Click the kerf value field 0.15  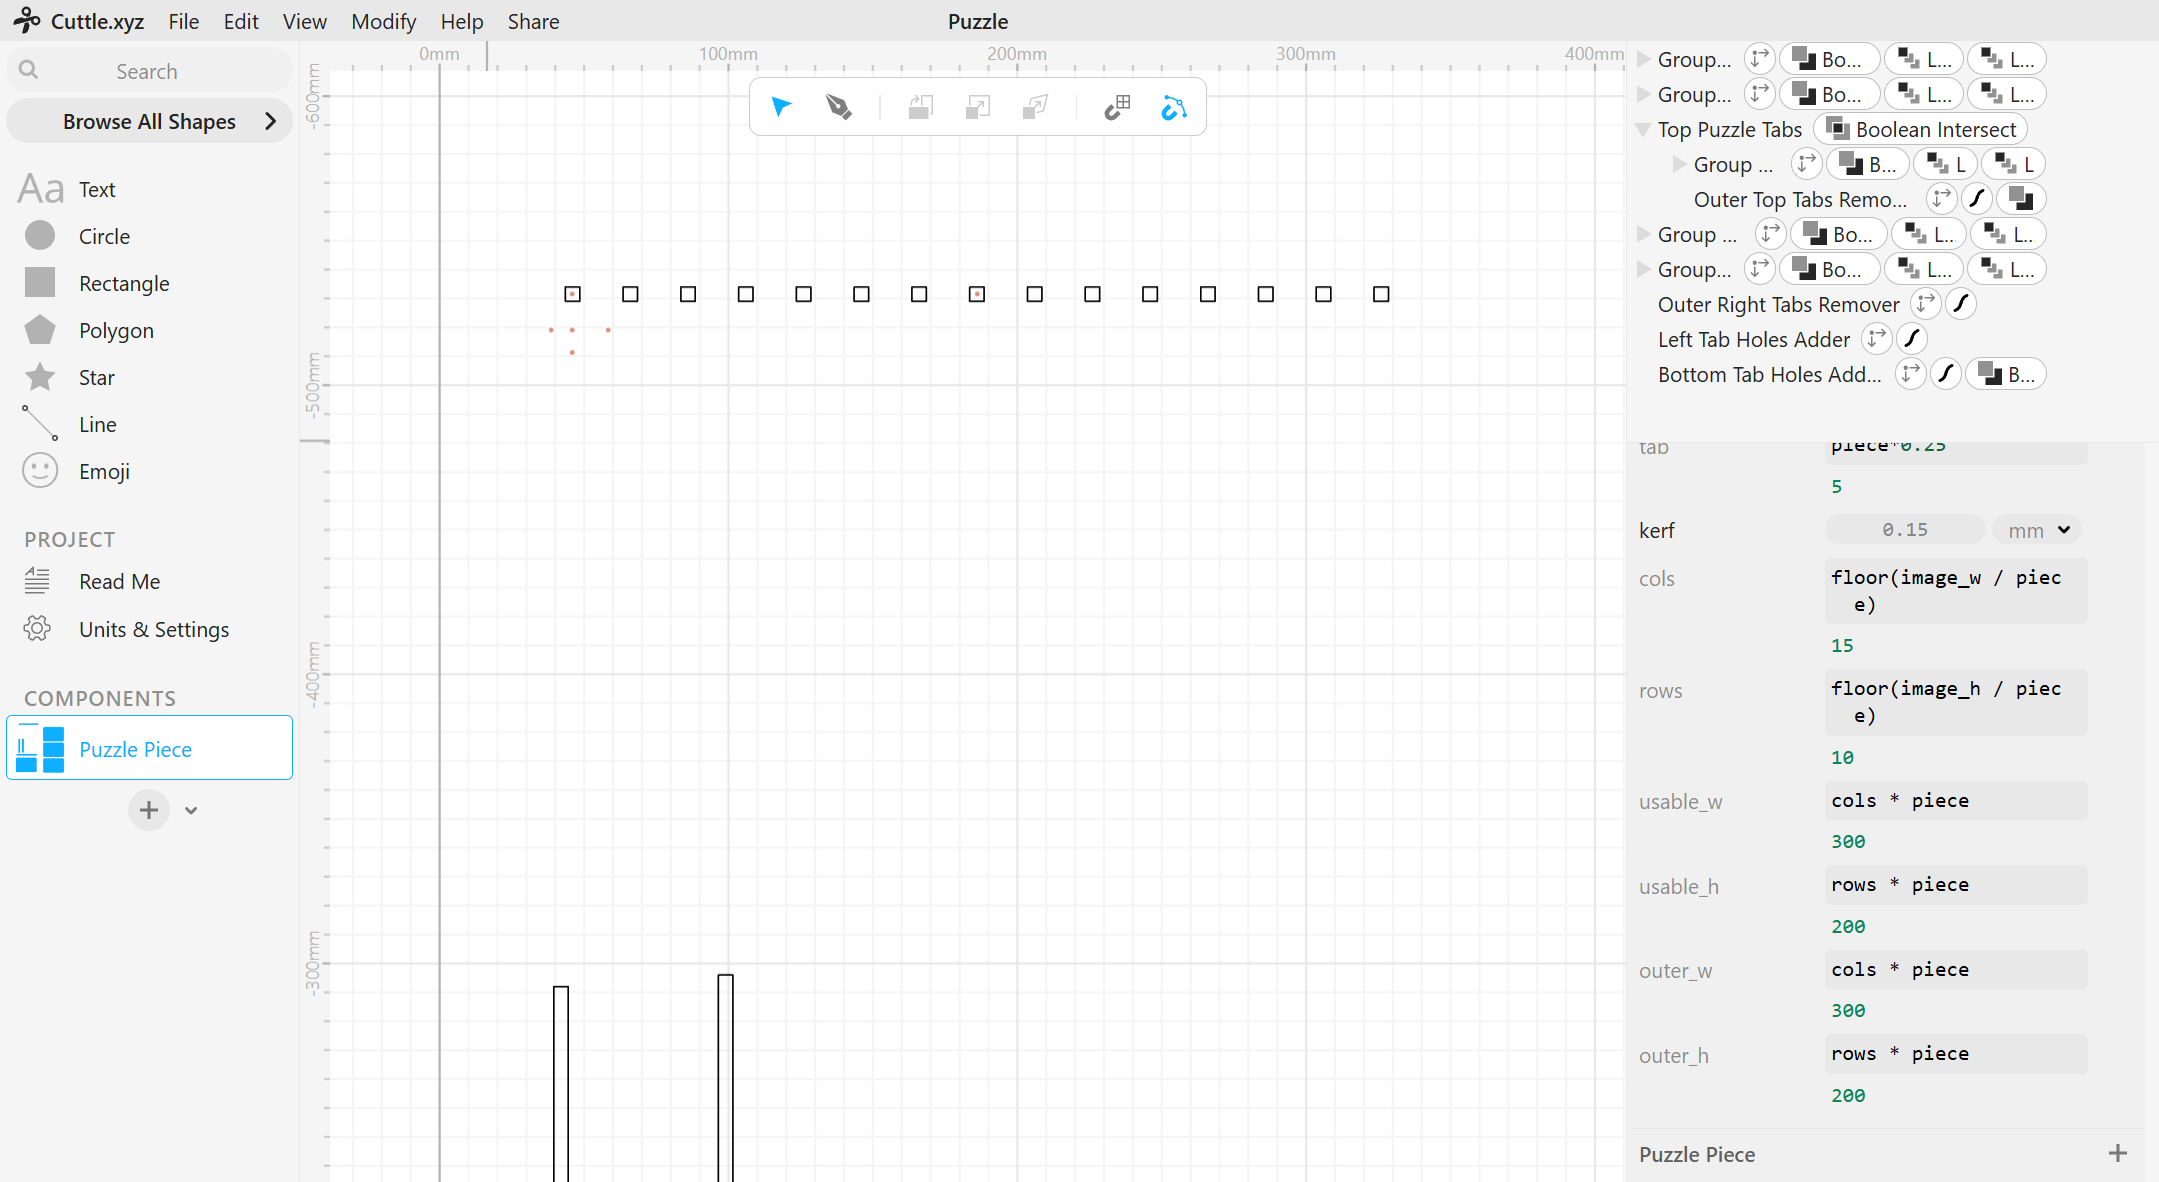[1905, 529]
